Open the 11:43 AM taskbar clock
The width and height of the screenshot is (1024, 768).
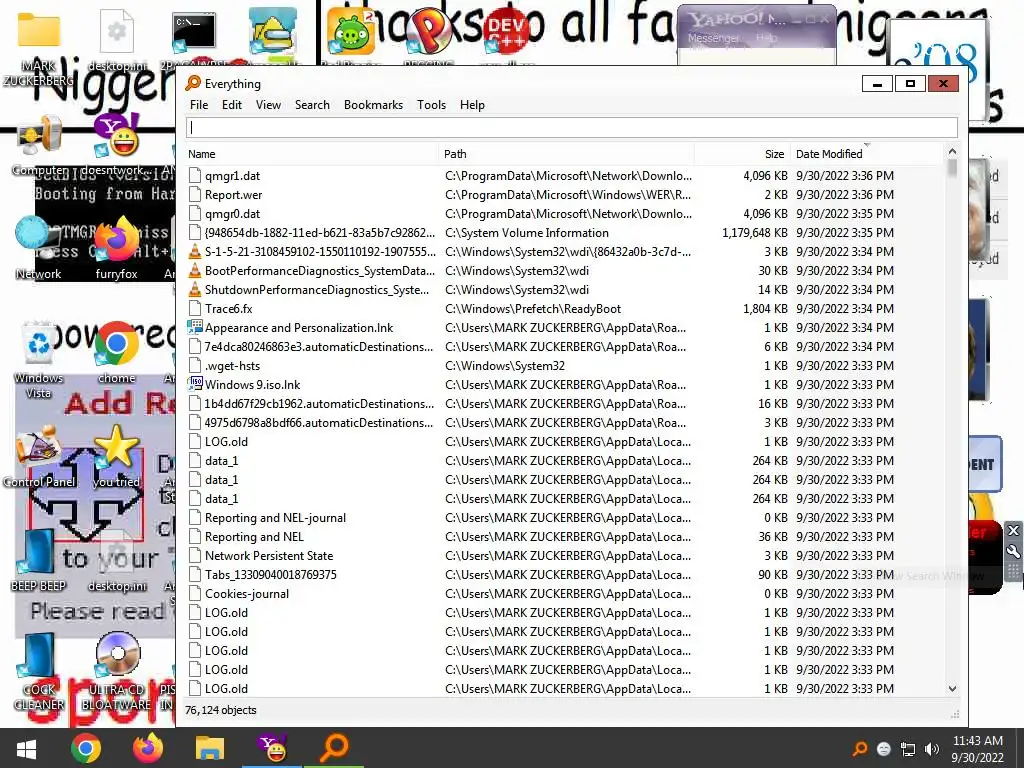pyautogui.click(x=977, y=749)
